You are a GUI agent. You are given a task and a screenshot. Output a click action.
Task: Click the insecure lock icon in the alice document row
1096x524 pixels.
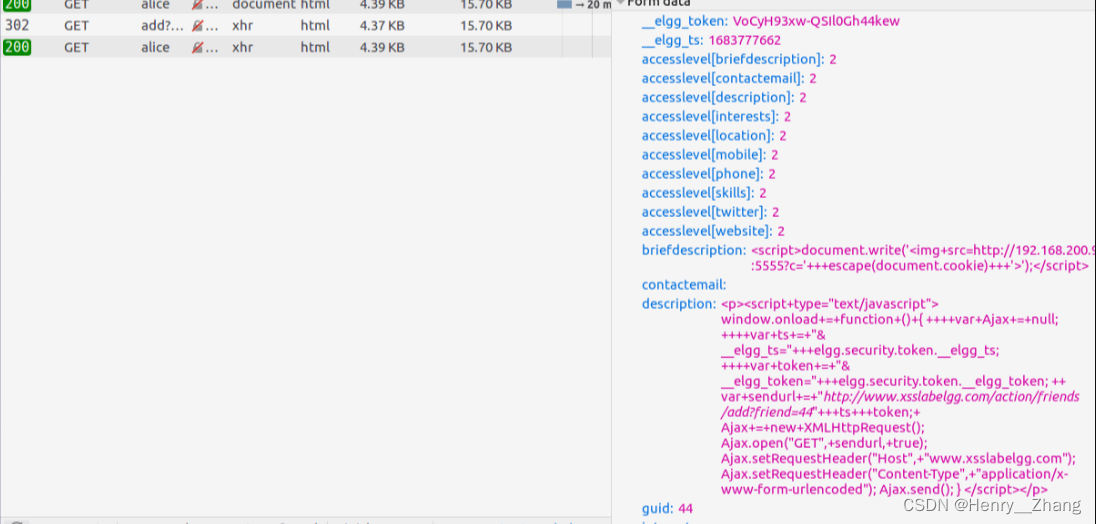point(199,5)
